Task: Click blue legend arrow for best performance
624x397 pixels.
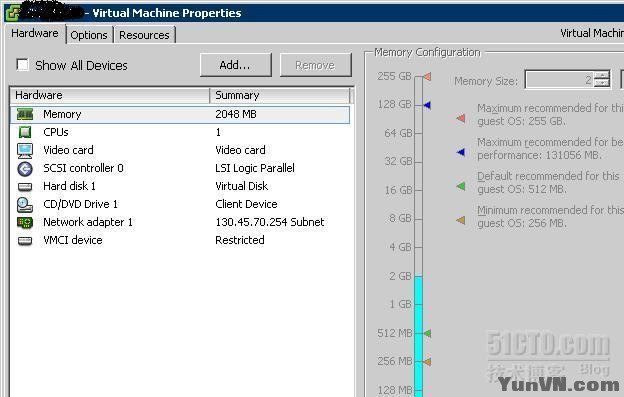Action: (460, 152)
